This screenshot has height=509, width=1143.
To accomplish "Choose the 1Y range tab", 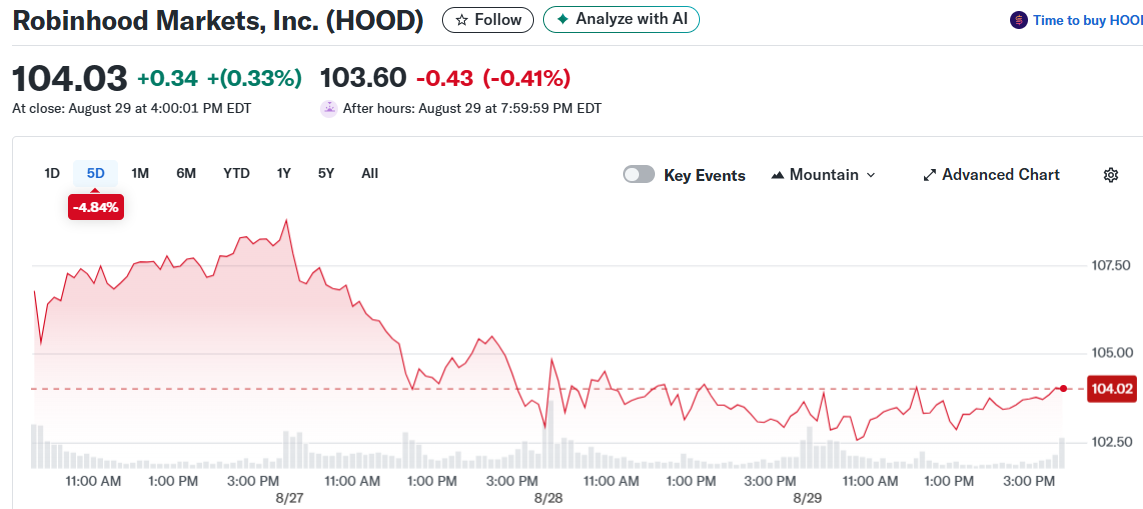I will coord(284,174).
